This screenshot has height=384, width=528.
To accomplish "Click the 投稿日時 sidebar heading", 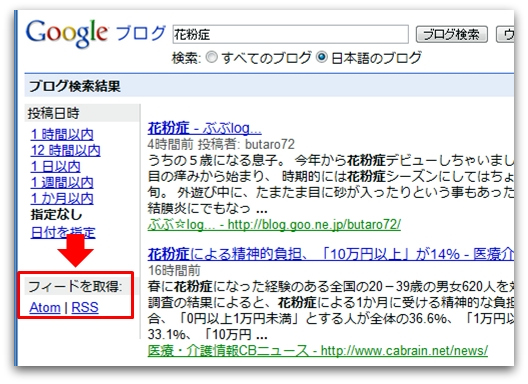I will [54, 114].
